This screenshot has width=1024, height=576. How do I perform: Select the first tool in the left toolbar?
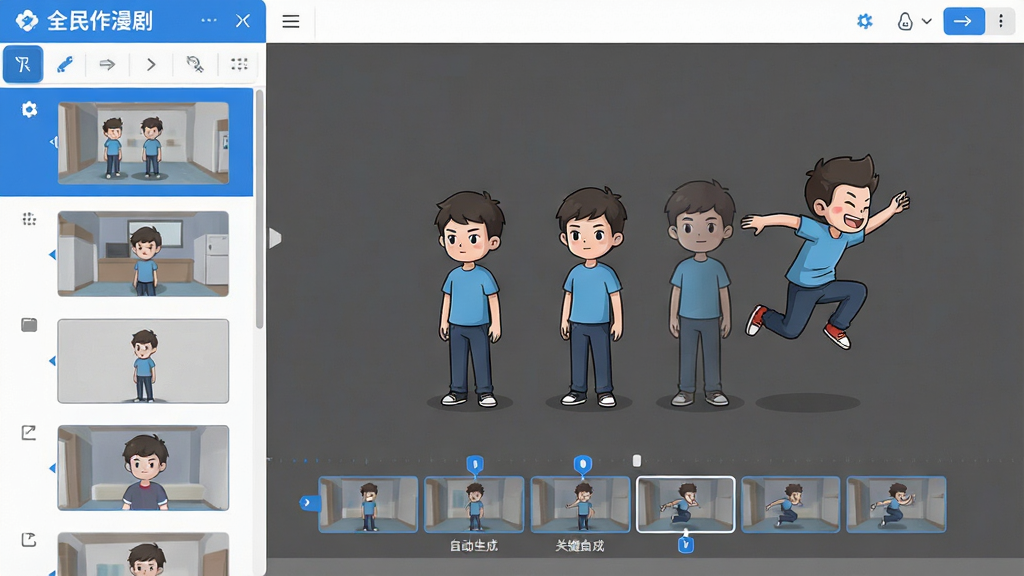point(23,64)
